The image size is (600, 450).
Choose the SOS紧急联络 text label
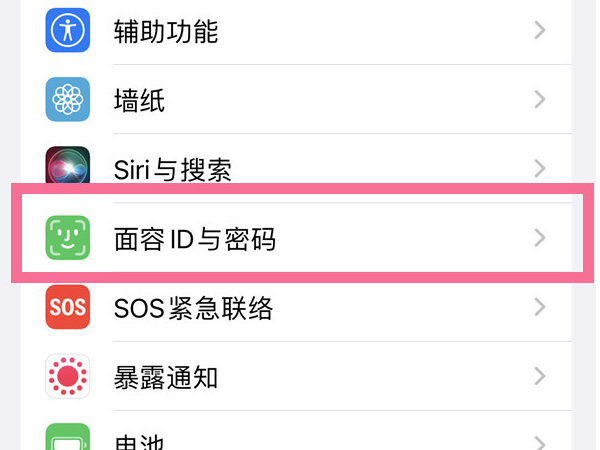tap(193, 308)
